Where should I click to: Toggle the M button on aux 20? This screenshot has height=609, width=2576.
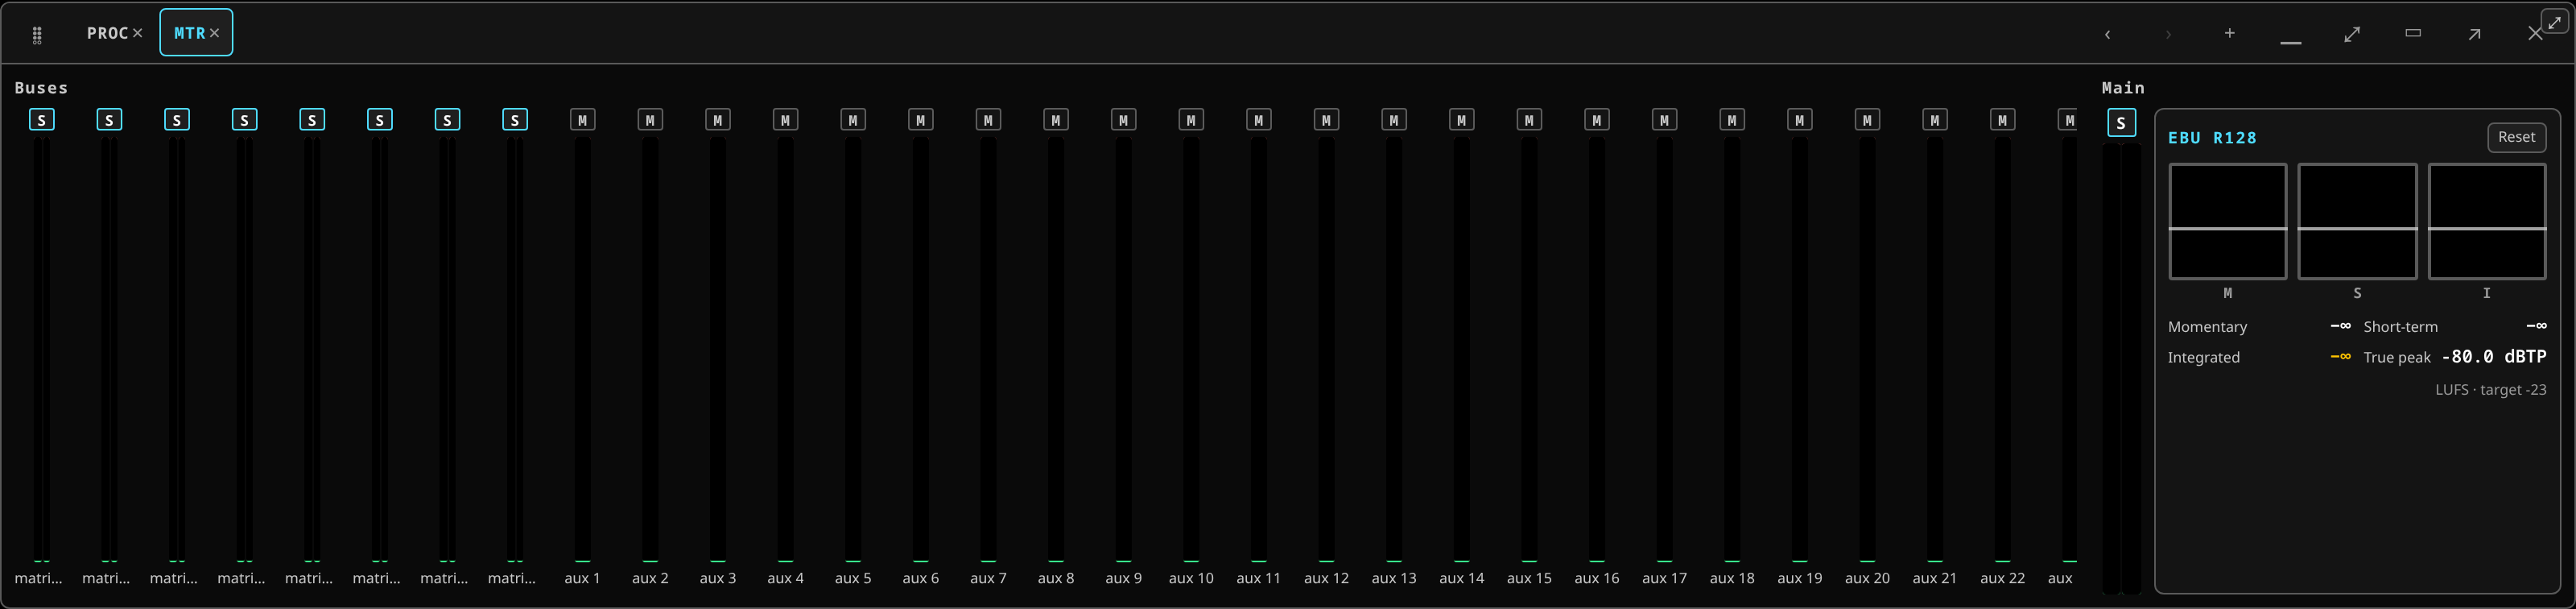pyautogui.click(x=1867, y=120)
